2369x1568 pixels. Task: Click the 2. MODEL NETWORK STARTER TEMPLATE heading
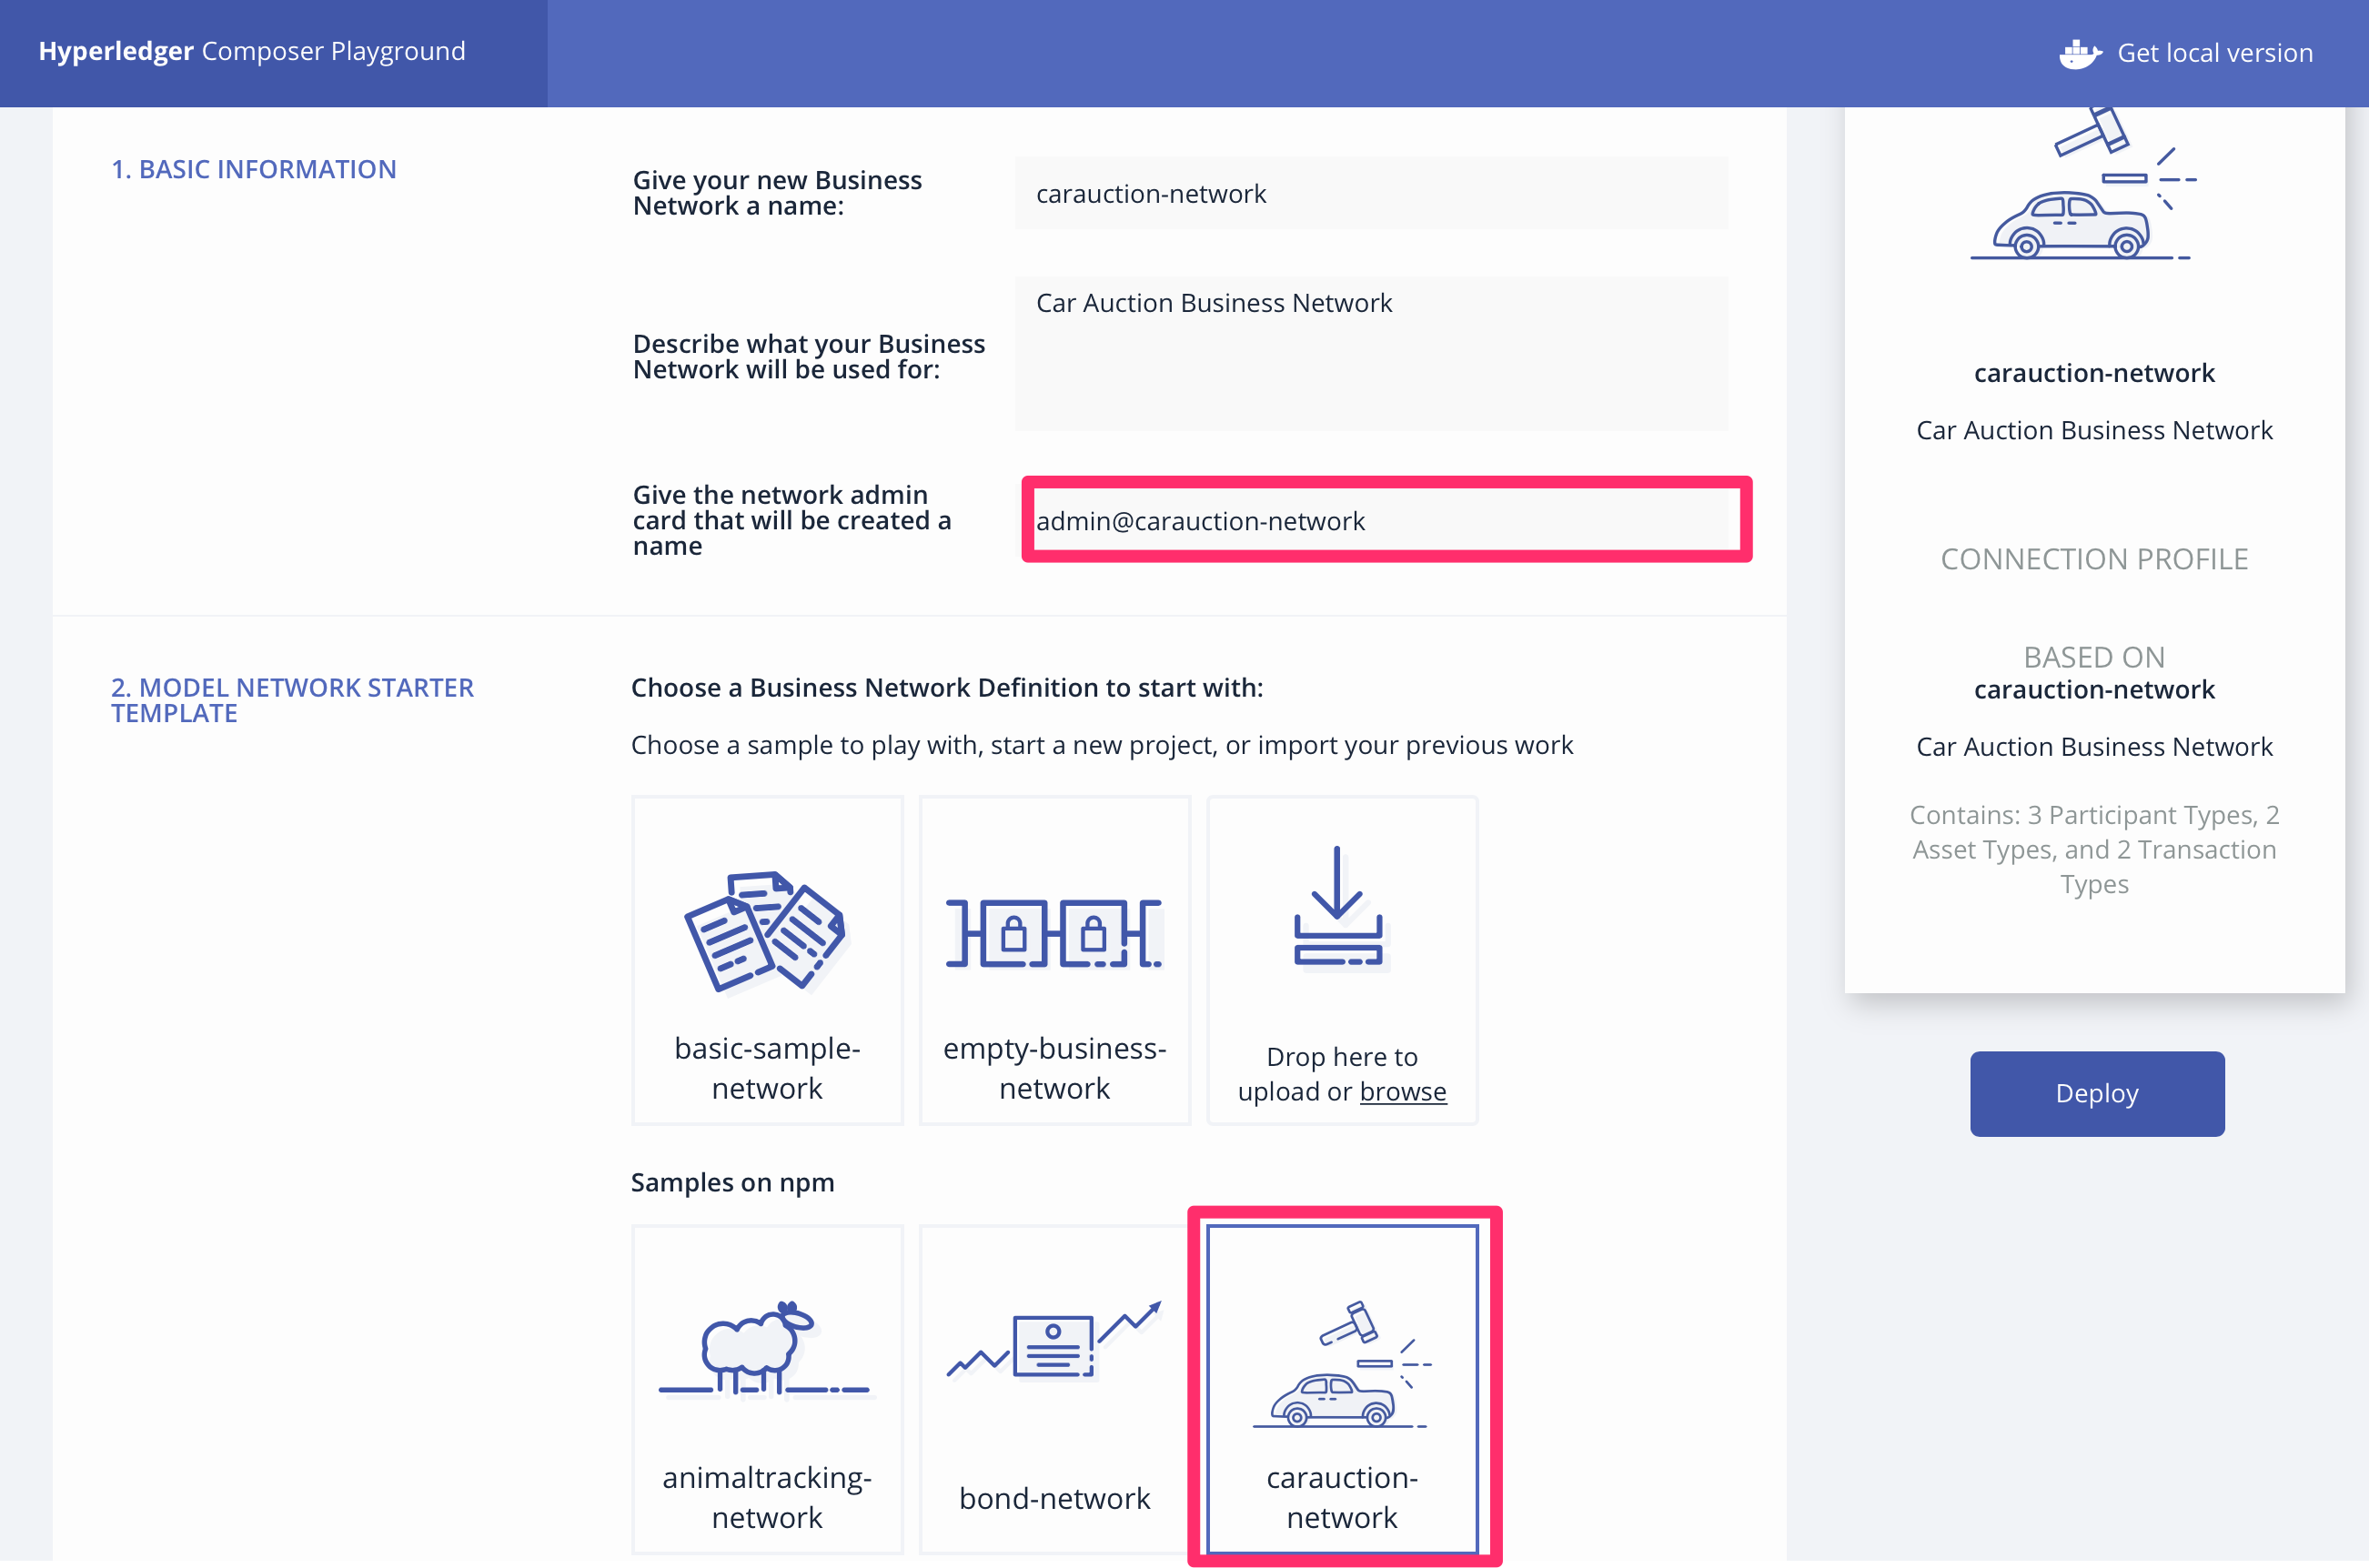[292, 700]
